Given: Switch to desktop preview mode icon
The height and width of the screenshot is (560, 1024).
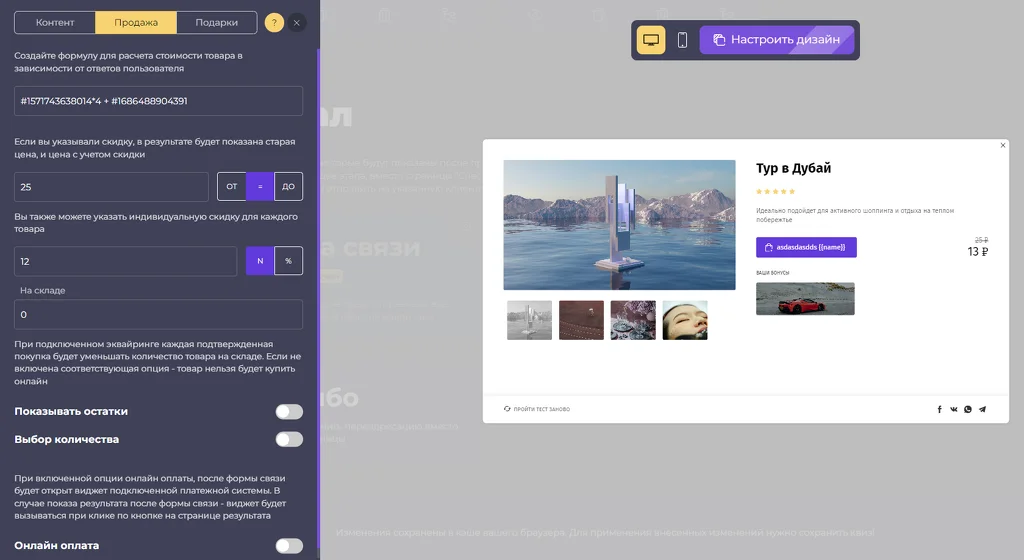Looking at the screenshot, I should click(650, 40).
